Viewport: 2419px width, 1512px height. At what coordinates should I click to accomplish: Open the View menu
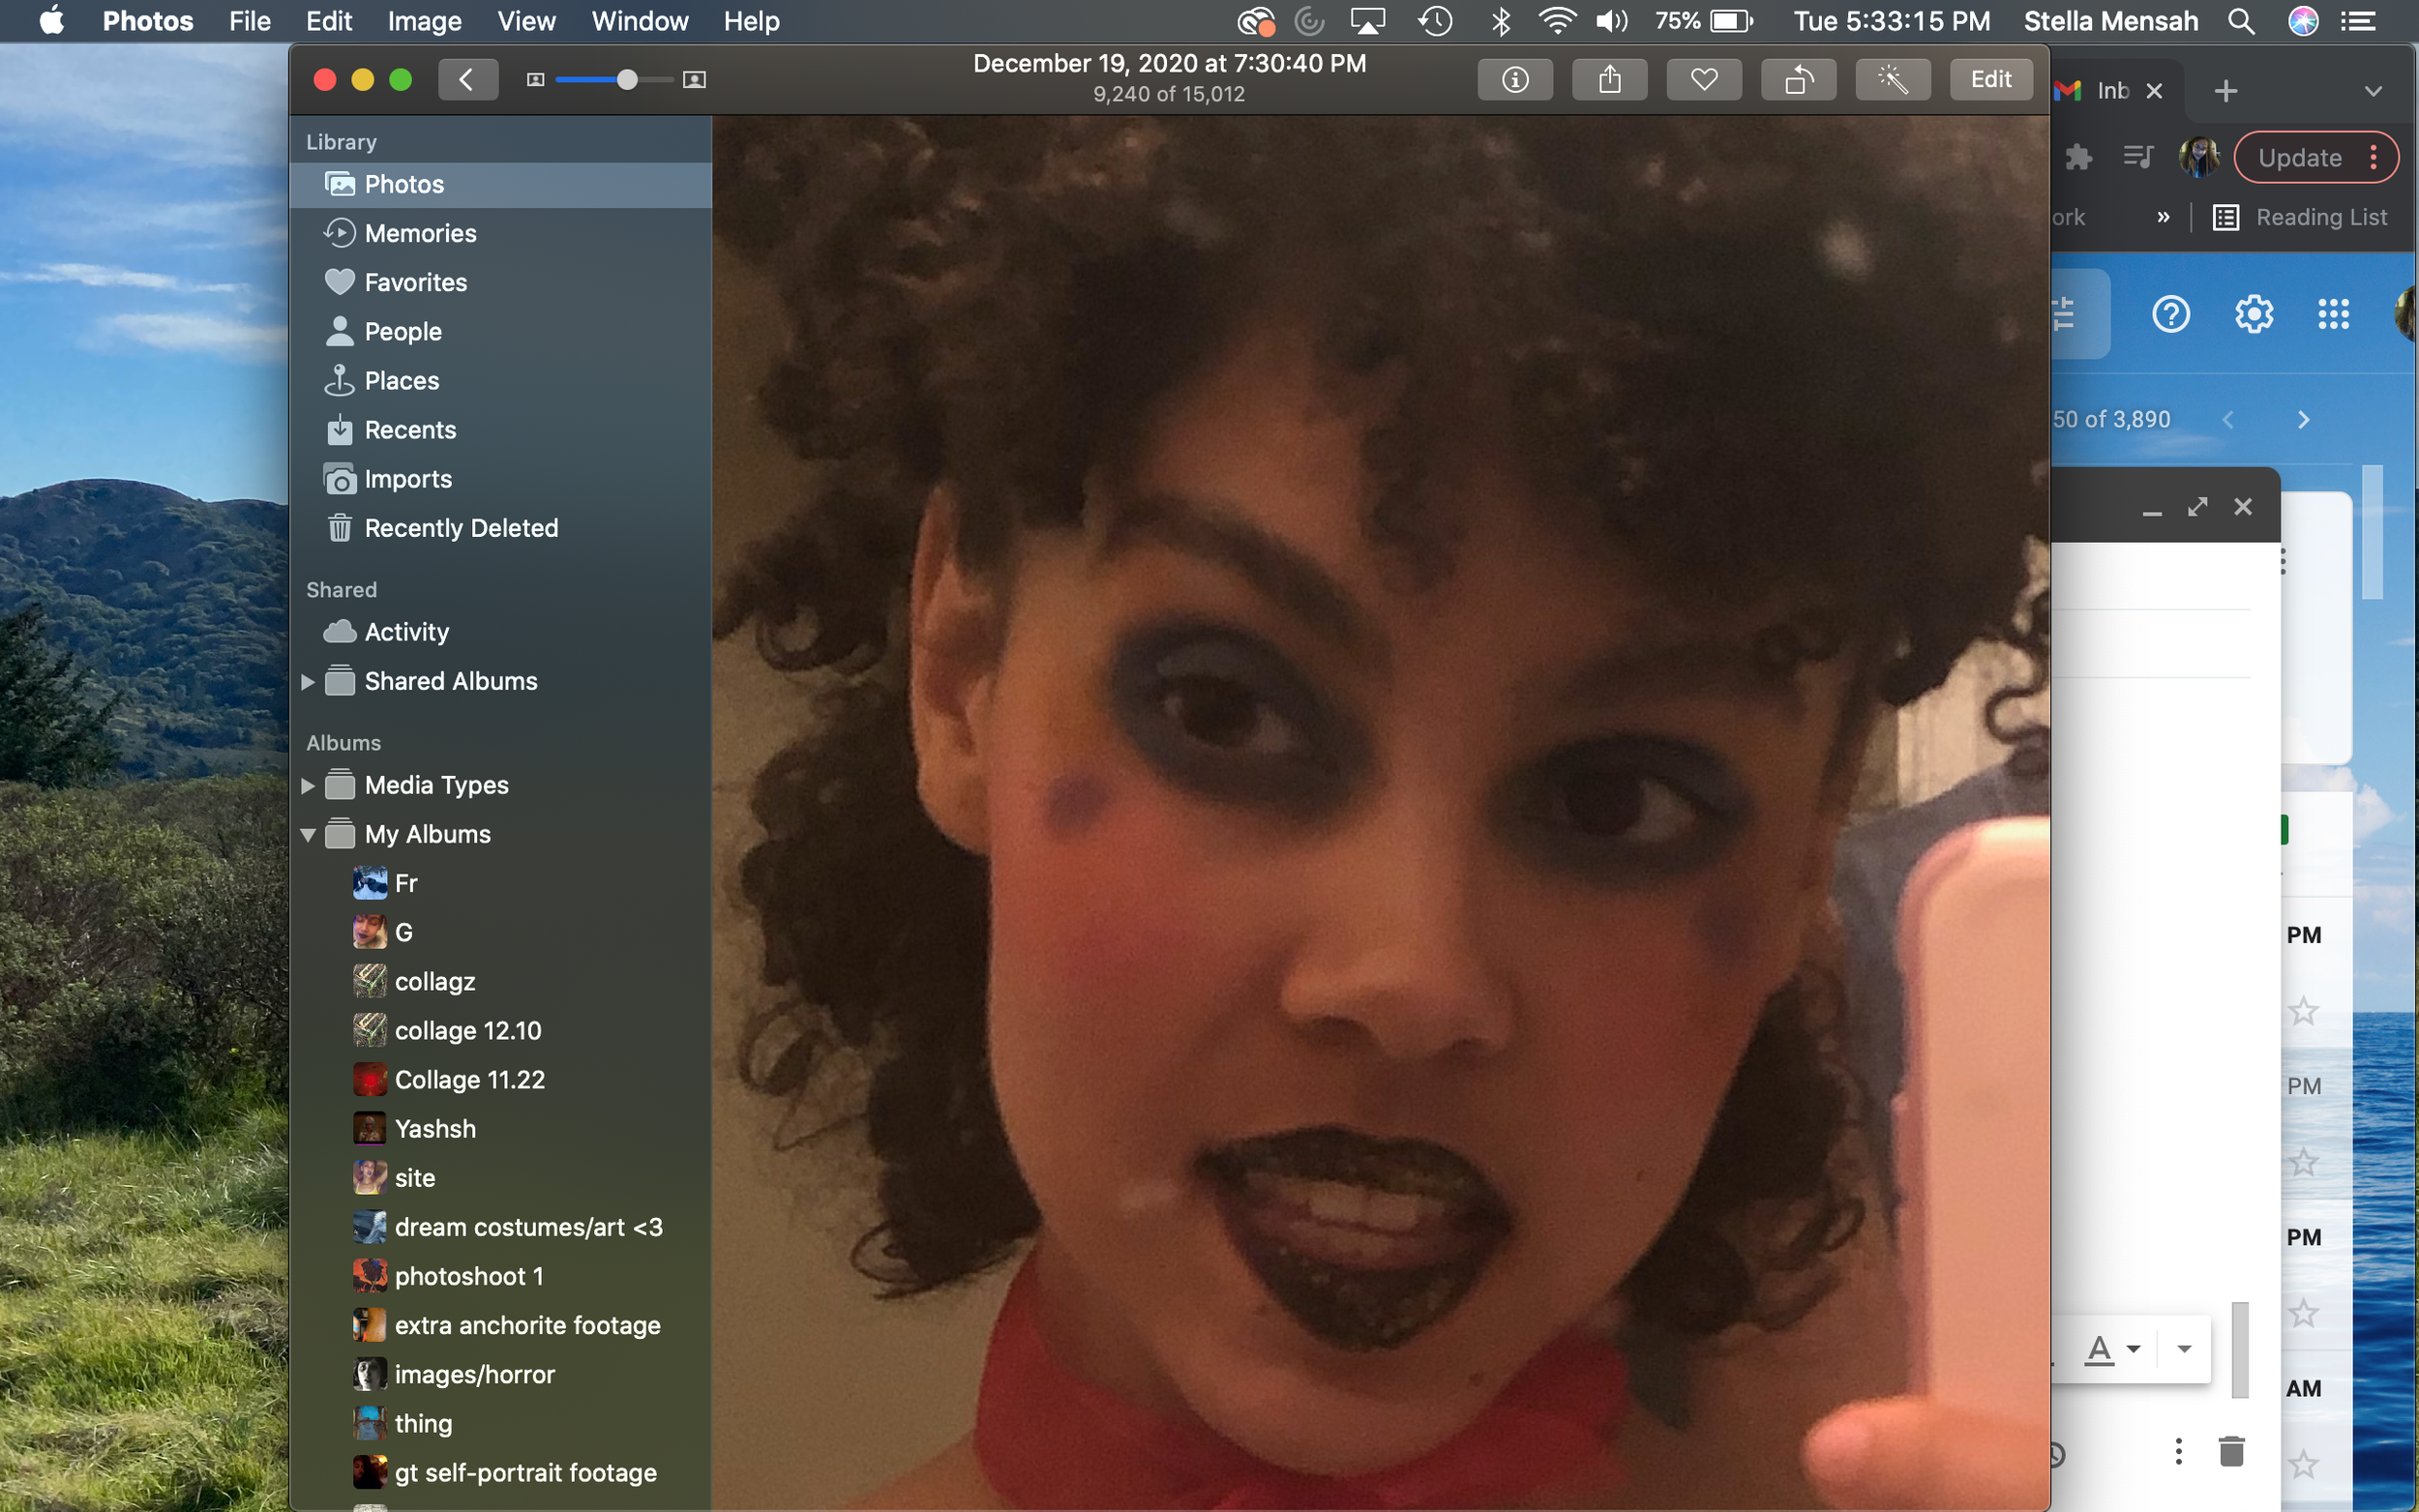(526, 21)
